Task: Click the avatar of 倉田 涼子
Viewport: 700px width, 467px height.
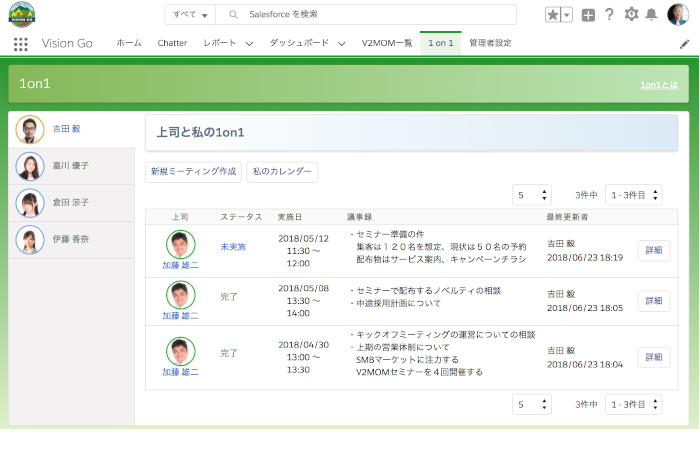Action: click(x=30, y=203)
